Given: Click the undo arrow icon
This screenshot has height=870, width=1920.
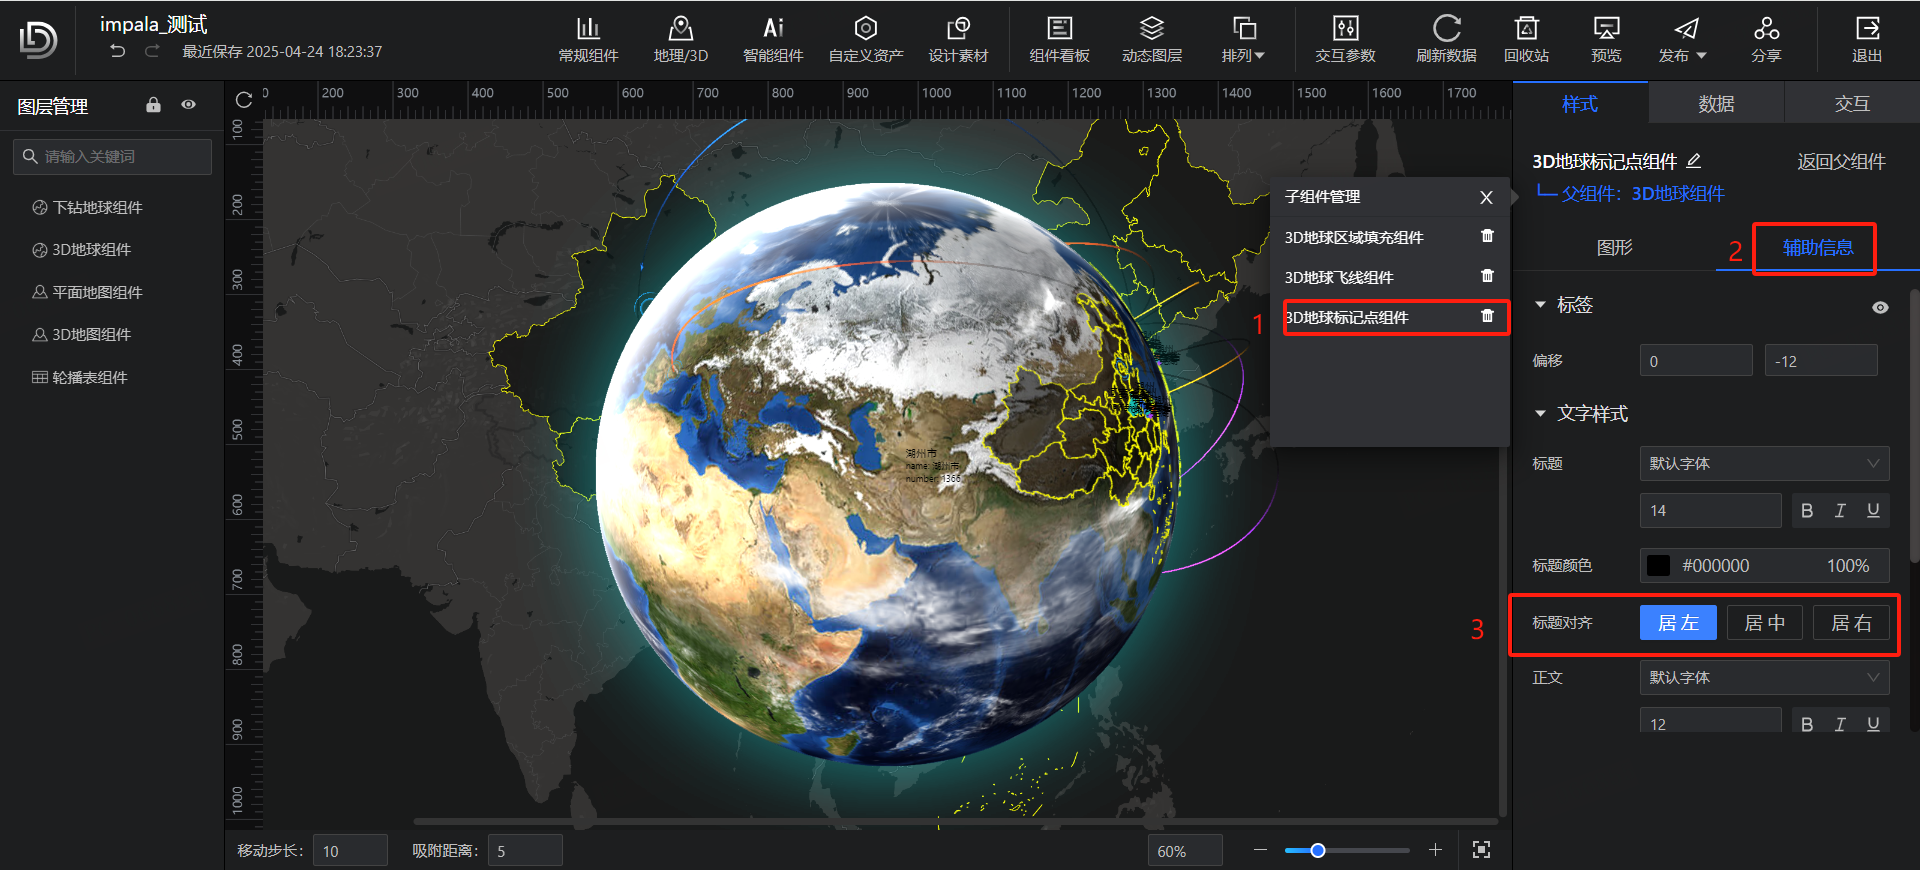Looking at the screenshot, I should click(118, 51).
